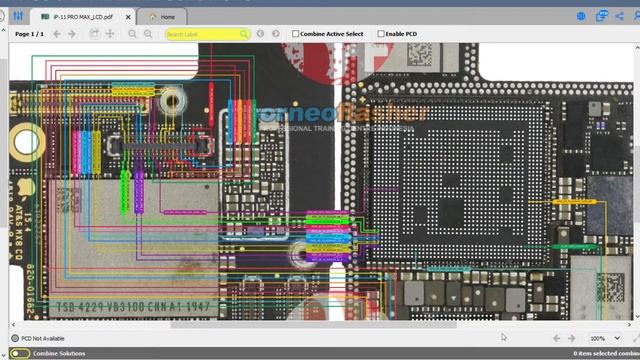This screenshot has height=360, width=640.
Task: Click the horizontal scrollbar thumb
Action: (x=313, y=325)
